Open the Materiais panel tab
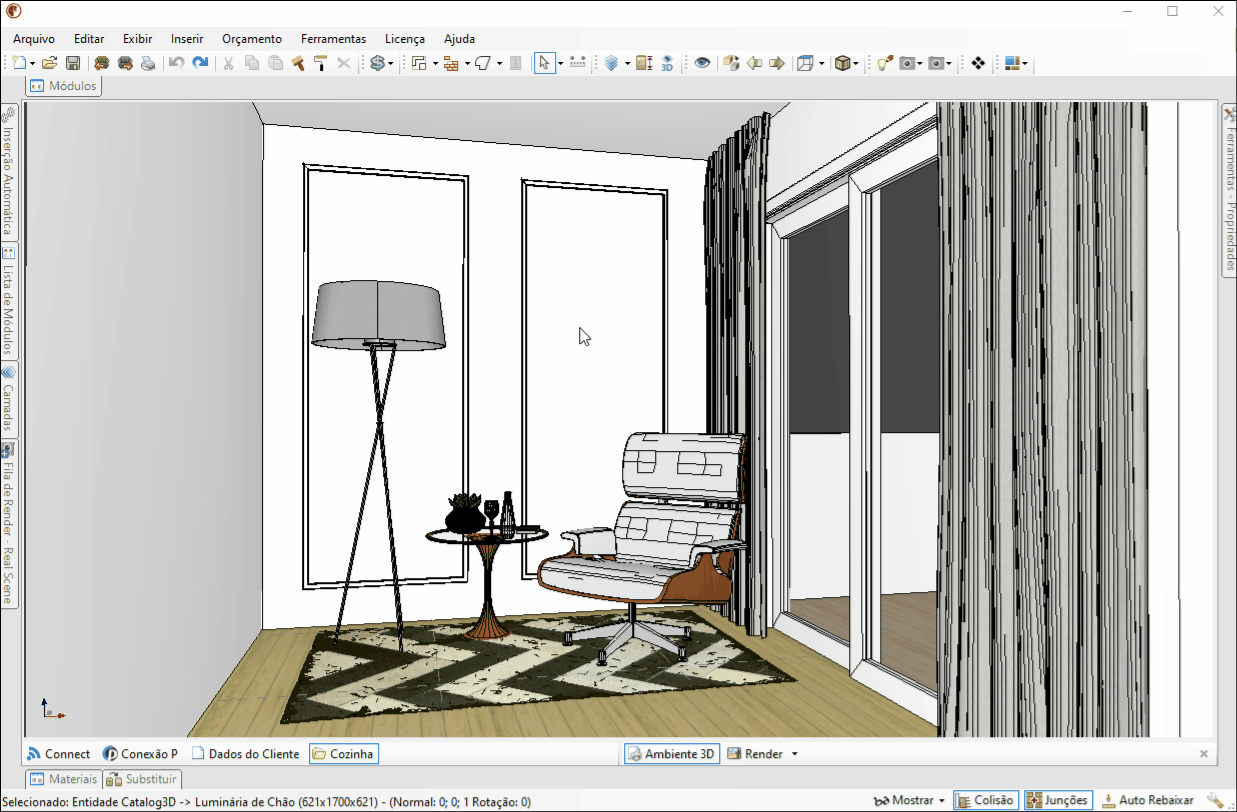The image size is (1237, 812). [64, 779]
